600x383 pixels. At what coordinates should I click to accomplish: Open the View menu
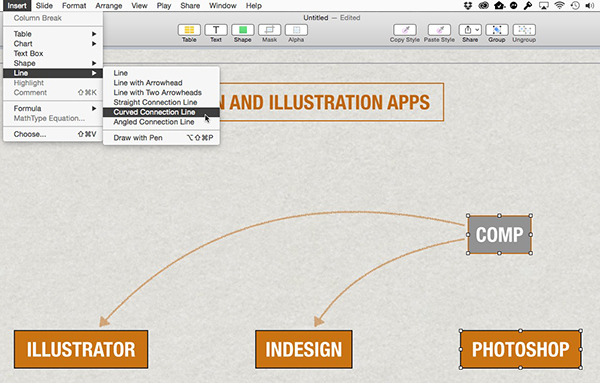[x=139, y=5]
